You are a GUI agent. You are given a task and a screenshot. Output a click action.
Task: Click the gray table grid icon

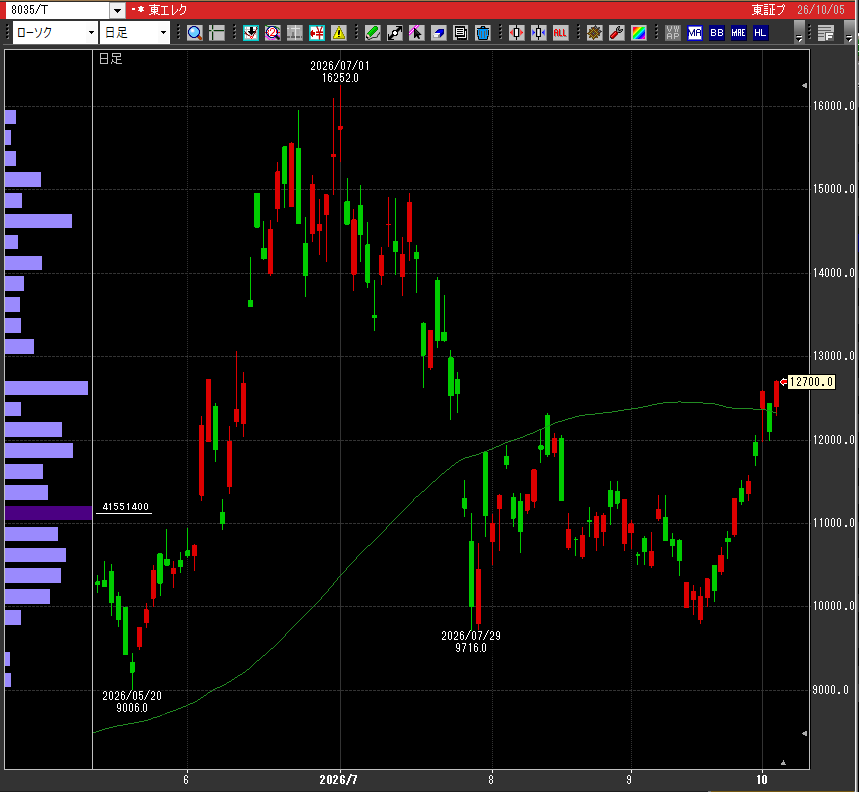pyautogui.click(x=295, y=33)
